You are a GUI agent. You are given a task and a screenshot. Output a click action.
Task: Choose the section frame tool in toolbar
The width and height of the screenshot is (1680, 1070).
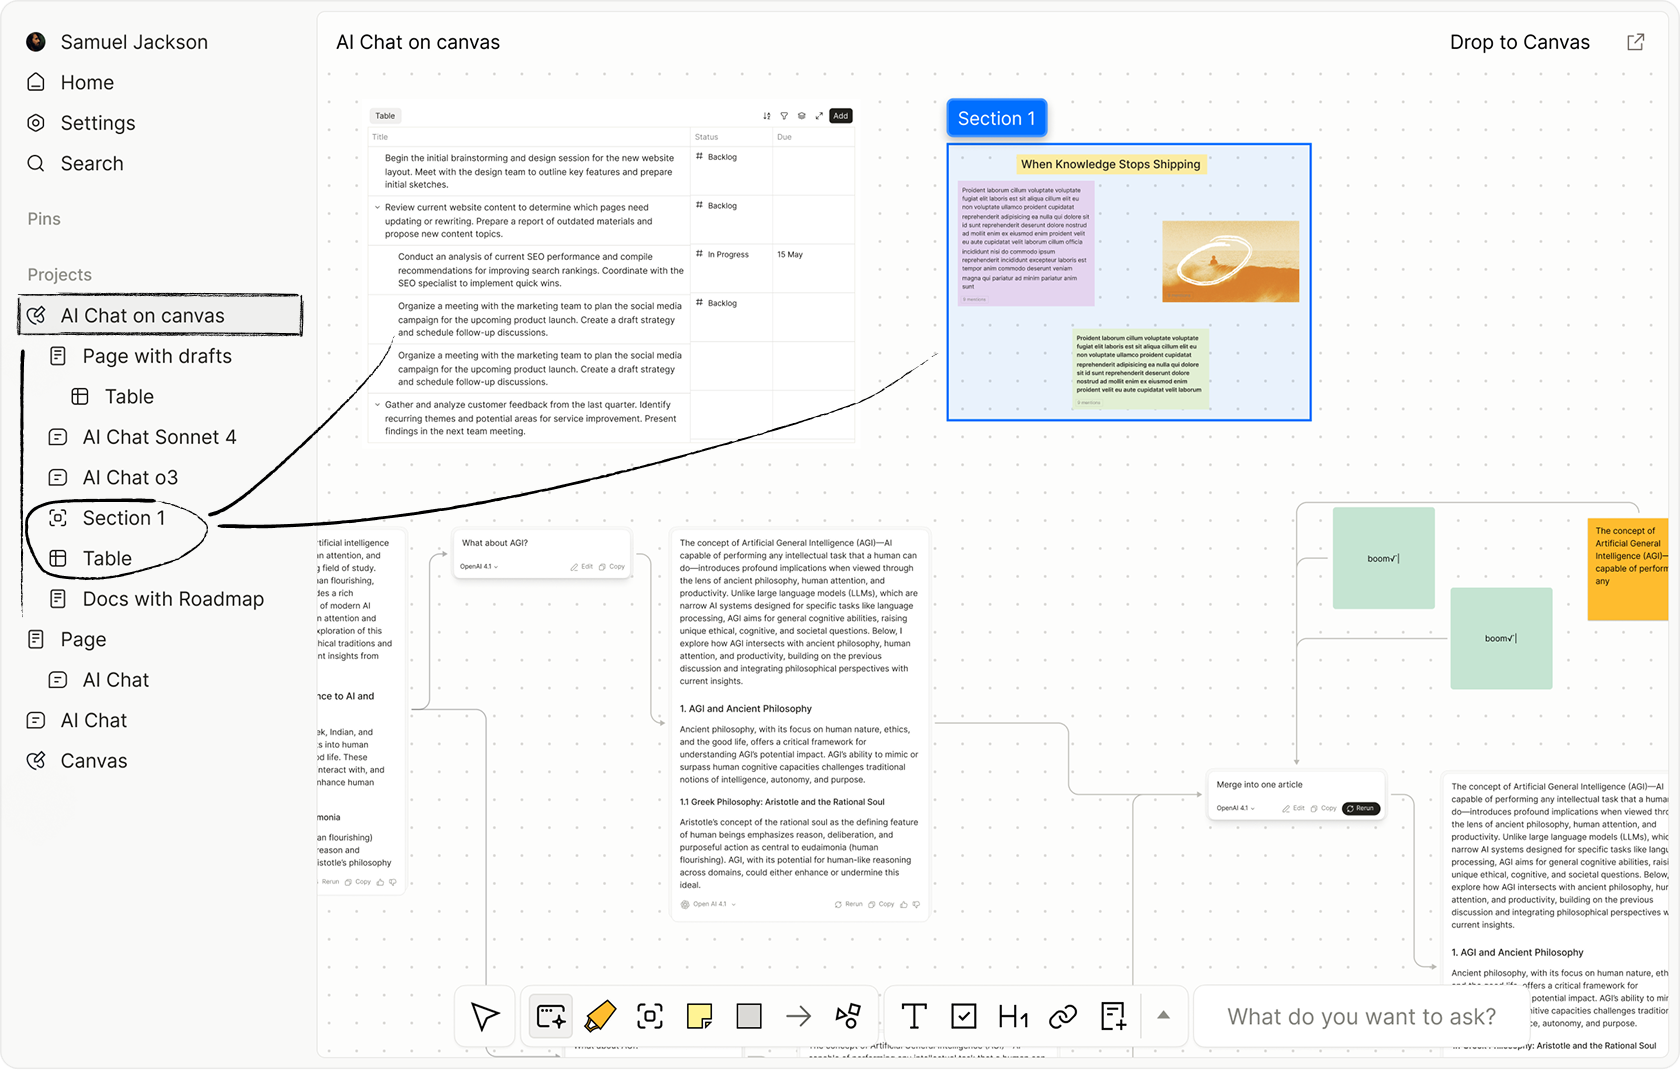click(649, 1016)
